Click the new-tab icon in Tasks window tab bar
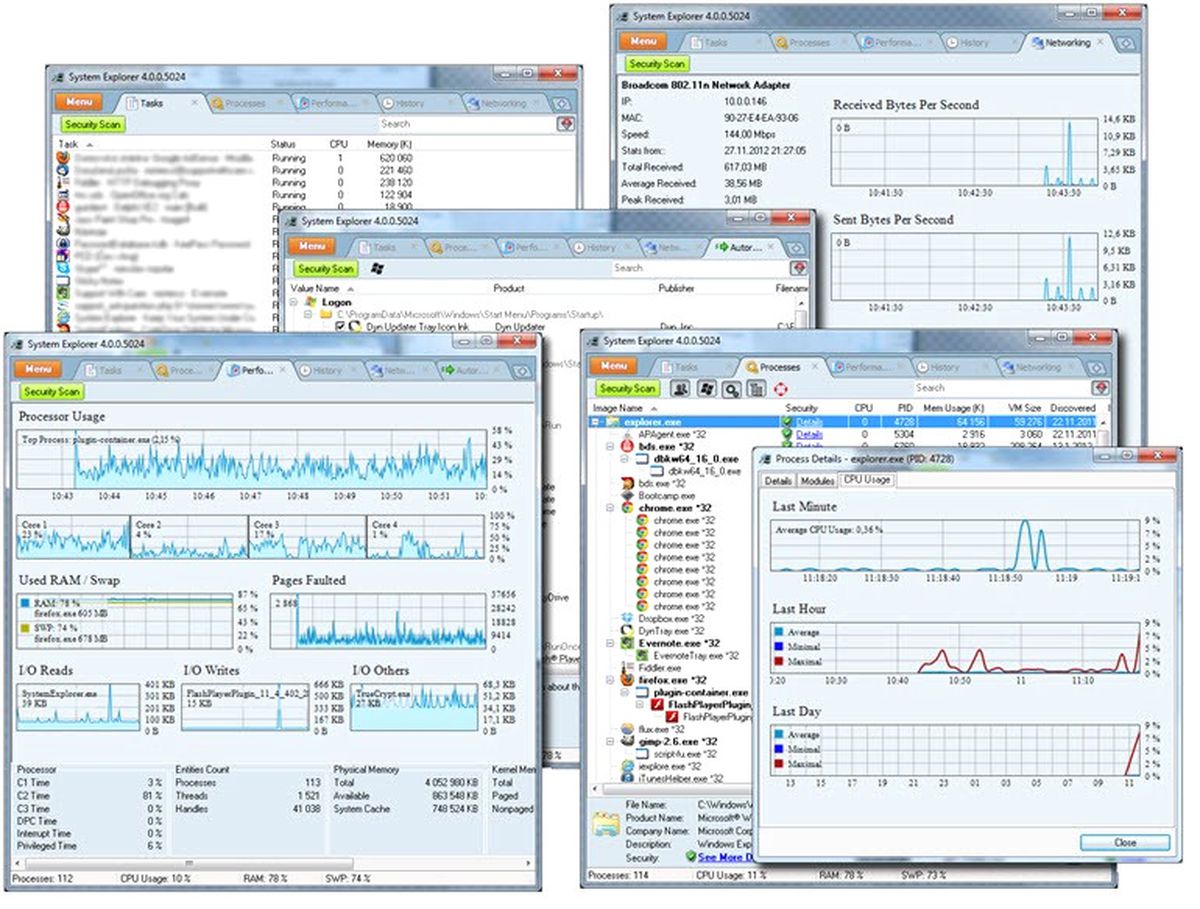Viewport: 1200px width, 909px height. point(562,103)
